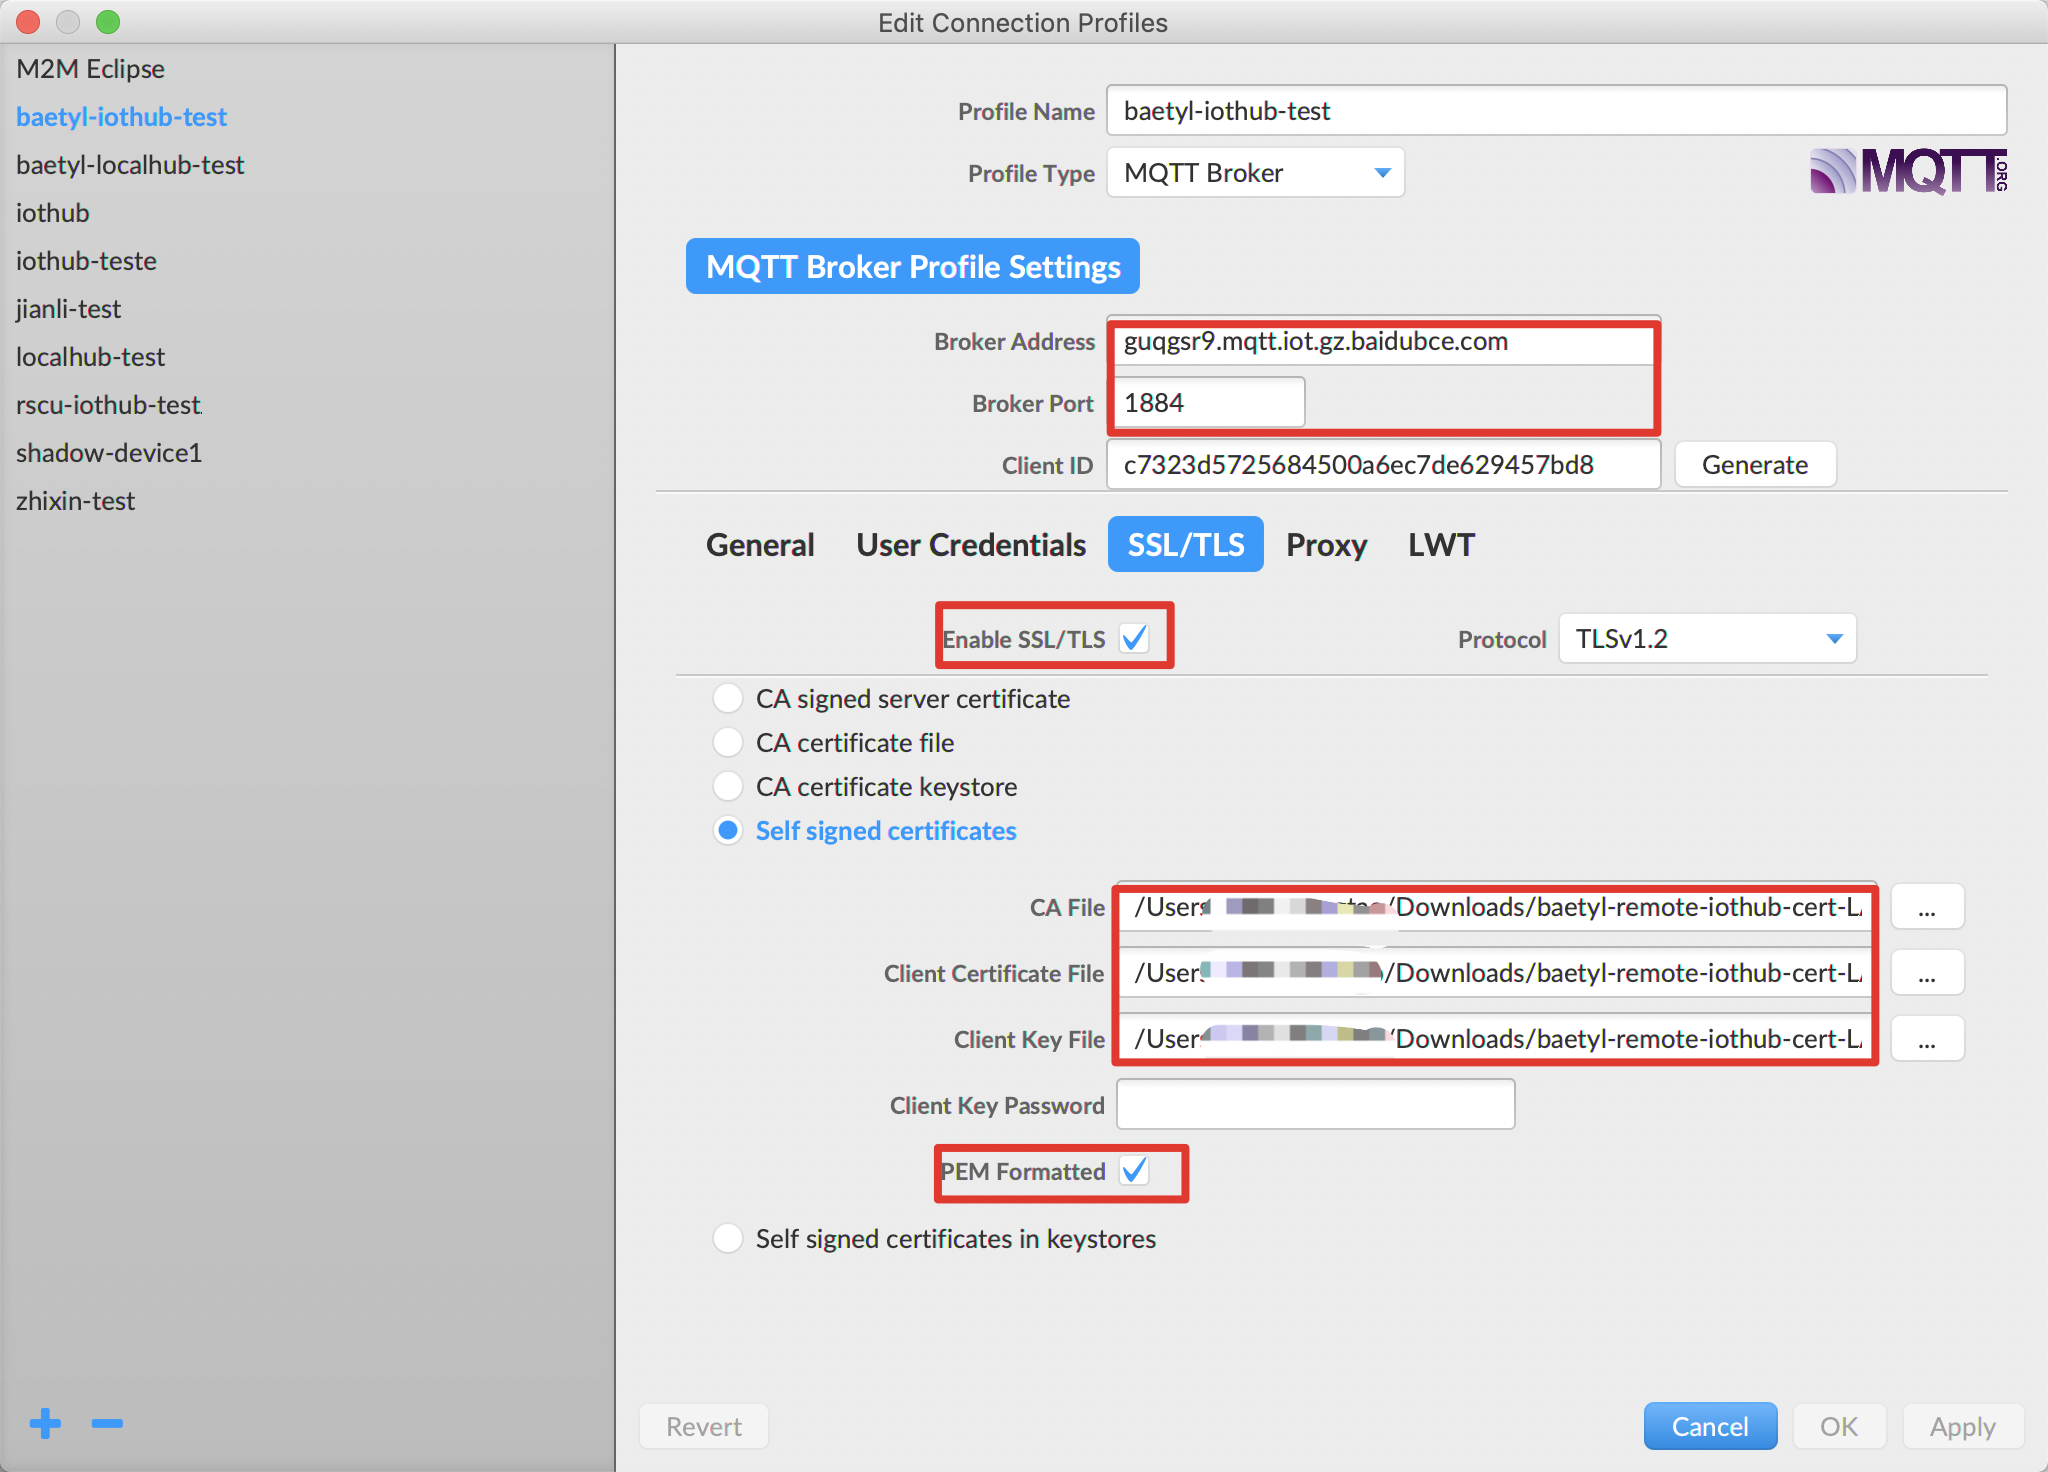
Task: Focus the Broker Port field
Action: pos(1206,403)
